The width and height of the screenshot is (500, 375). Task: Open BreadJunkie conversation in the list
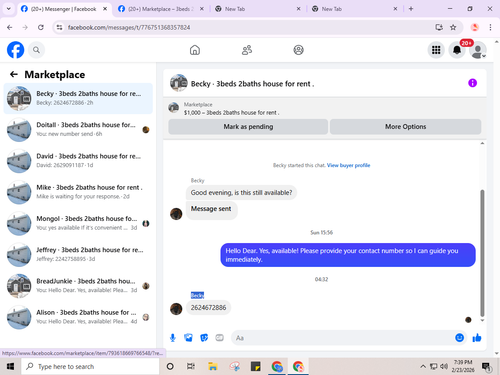click(x=78, y=286)
